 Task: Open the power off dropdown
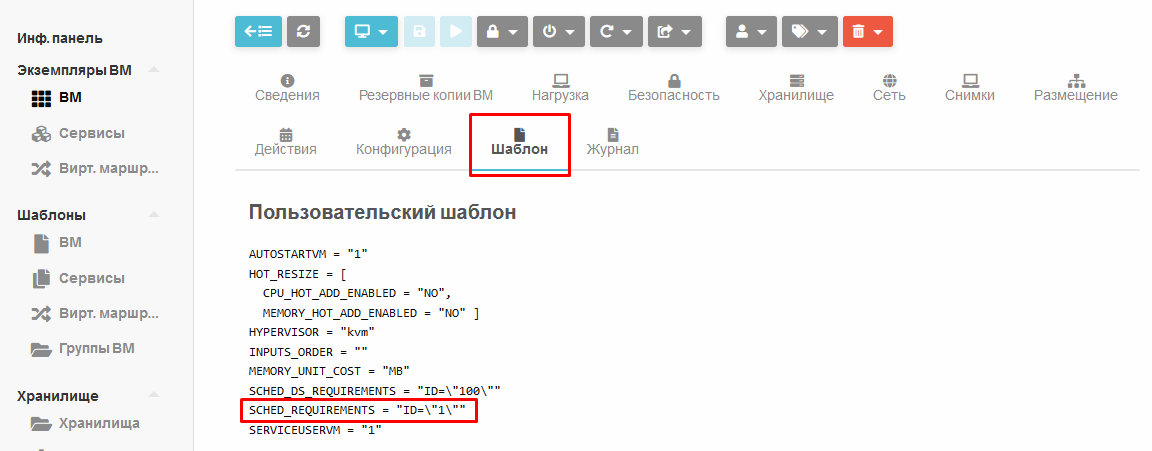click(x=558, y=32)
